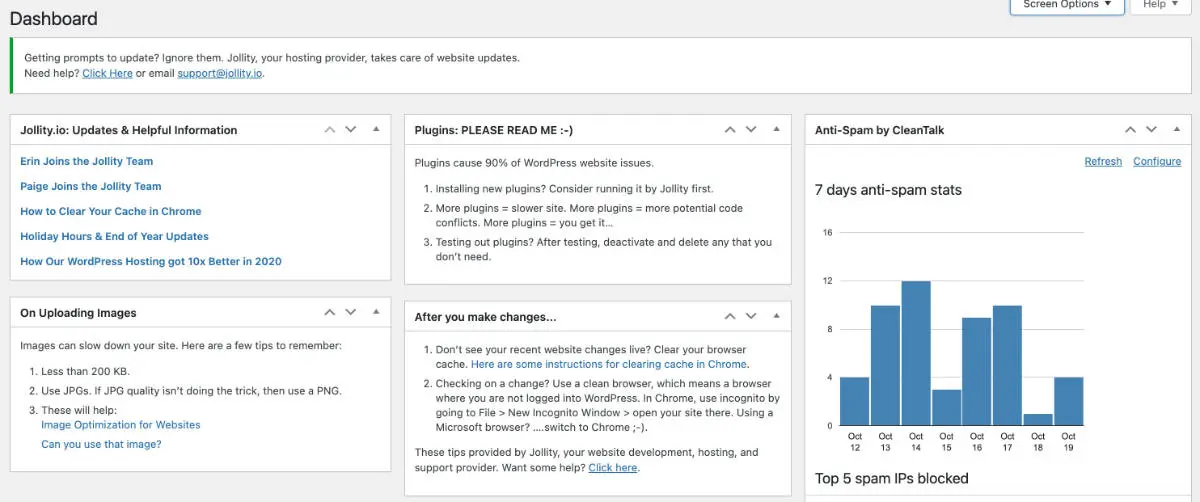Screen dimensions: 1200x502
Task: Move Anti-Spam by CleanTalk widget up
Action: tap(1130, 130)
